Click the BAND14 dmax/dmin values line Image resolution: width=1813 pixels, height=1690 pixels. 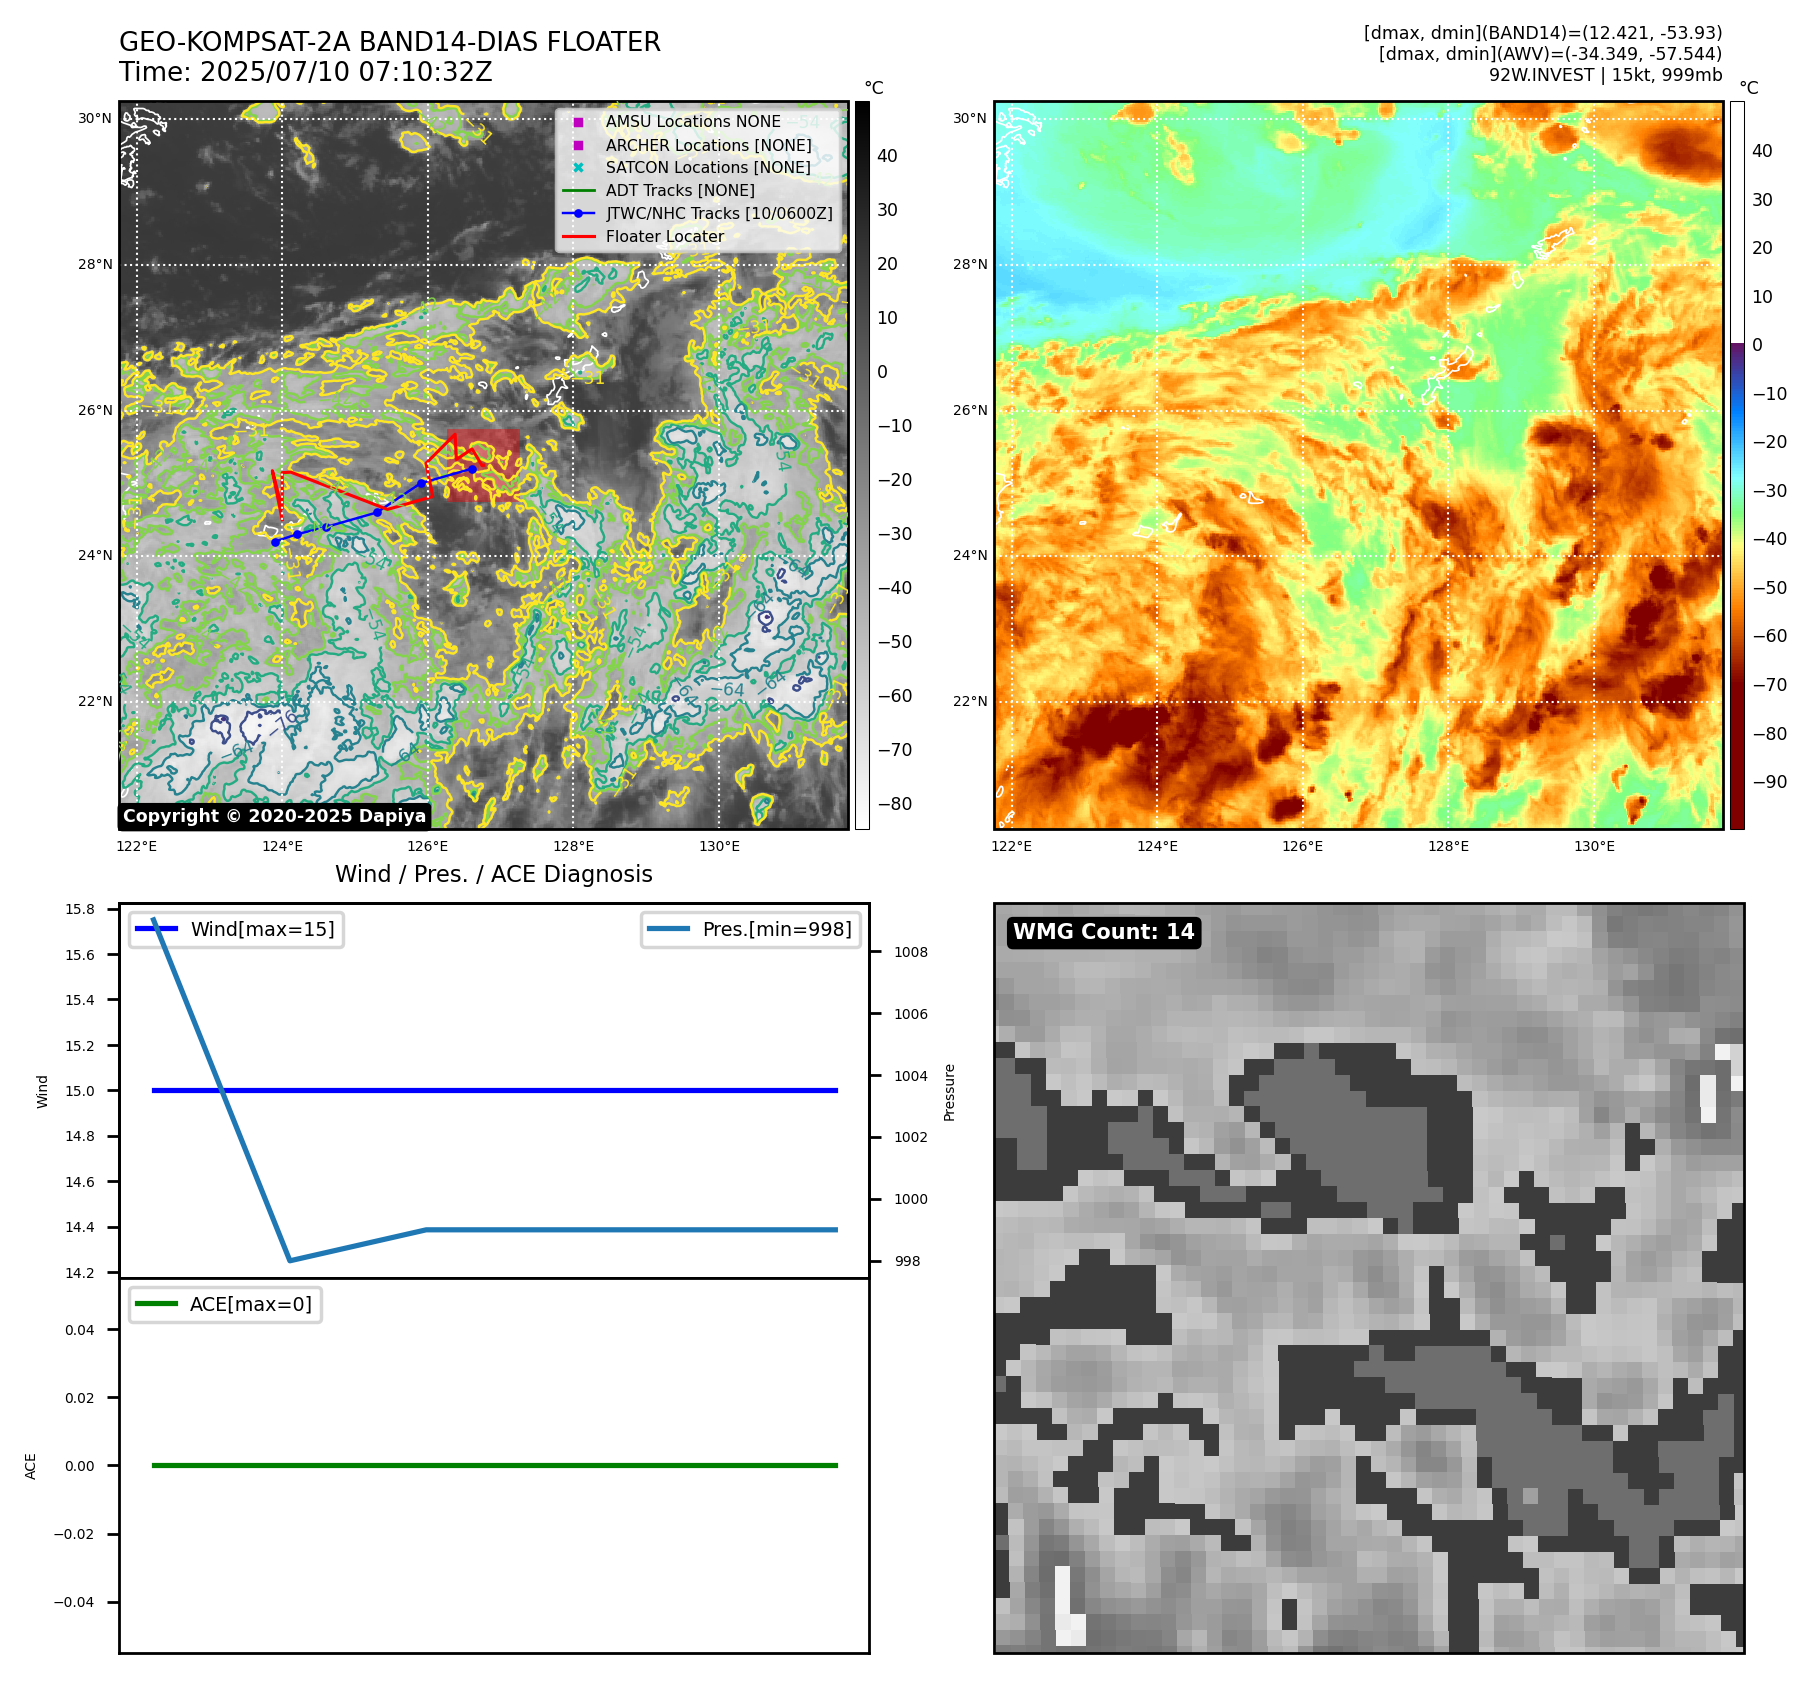pyautogui.click(x=1543, y=33)
